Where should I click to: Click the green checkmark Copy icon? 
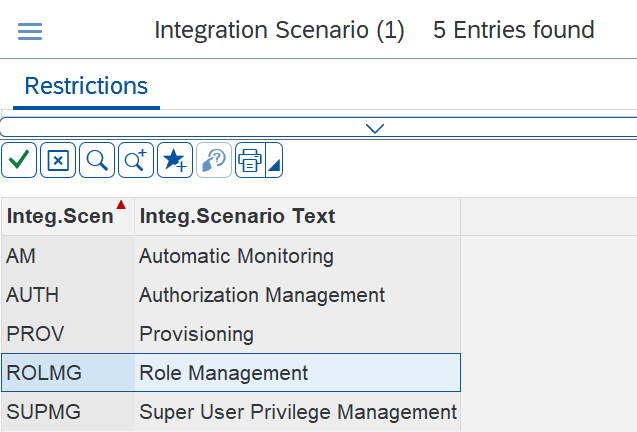19,160
